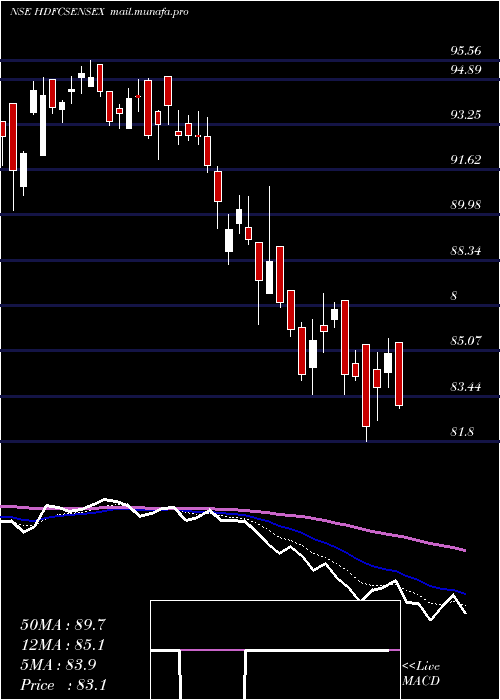The height and width of the screenshot is (700, 500).
Task: Click the 93.25 price level label
Action: (x=466, y=115)
